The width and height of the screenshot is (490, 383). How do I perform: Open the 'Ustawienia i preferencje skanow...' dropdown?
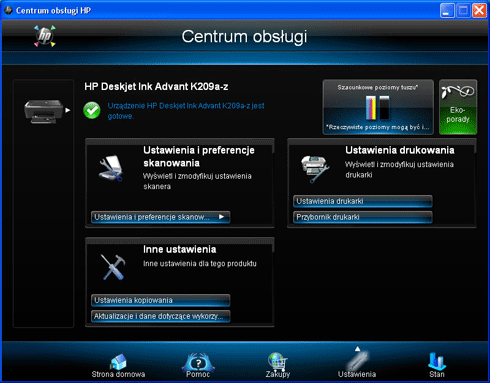click(160, 217)
